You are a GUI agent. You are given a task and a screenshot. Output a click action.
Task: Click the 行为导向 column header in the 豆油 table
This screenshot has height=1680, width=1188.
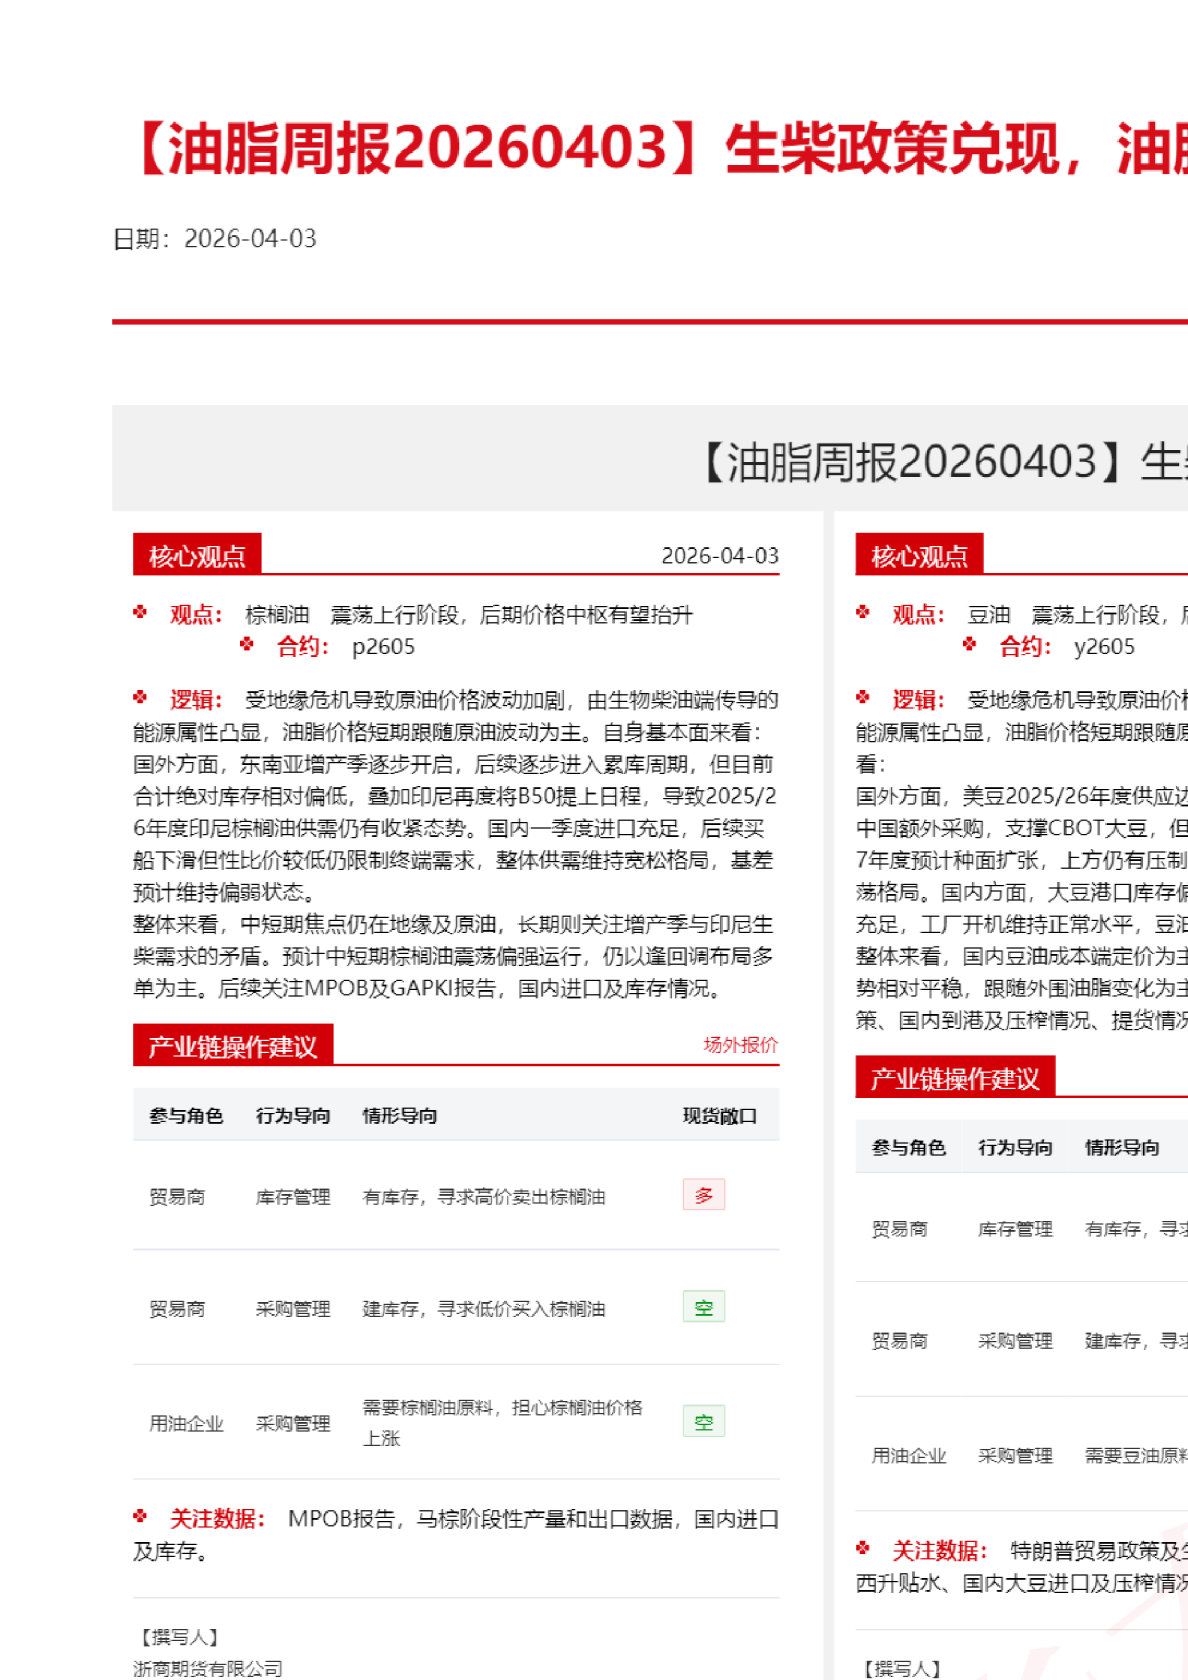tap(1015, 1147)
